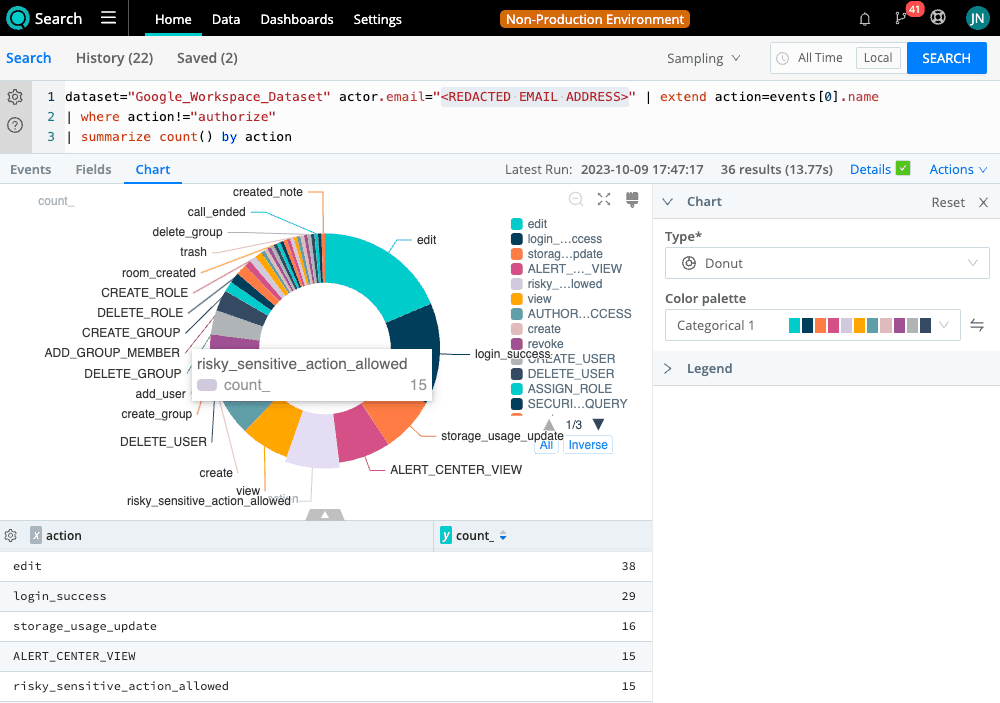Image resolution: width=1000 pixels, height=703 pixels.
Task: Open the notifications bell
Action: (x=865, y=19)
